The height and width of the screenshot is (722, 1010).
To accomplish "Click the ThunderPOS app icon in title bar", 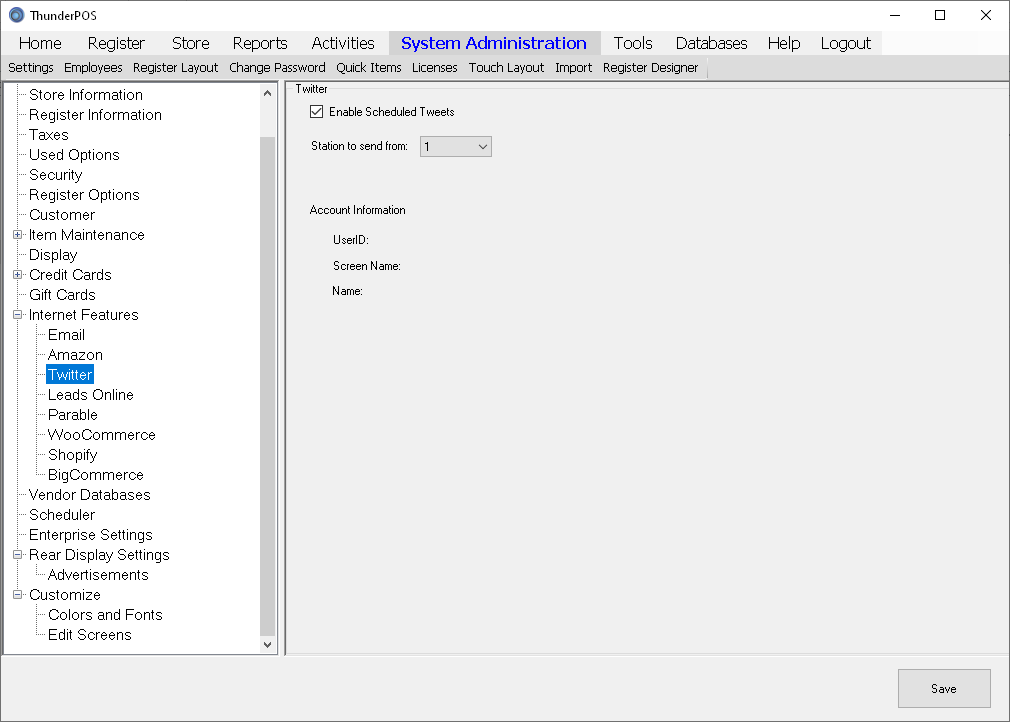I will click(x=17, y=15).
